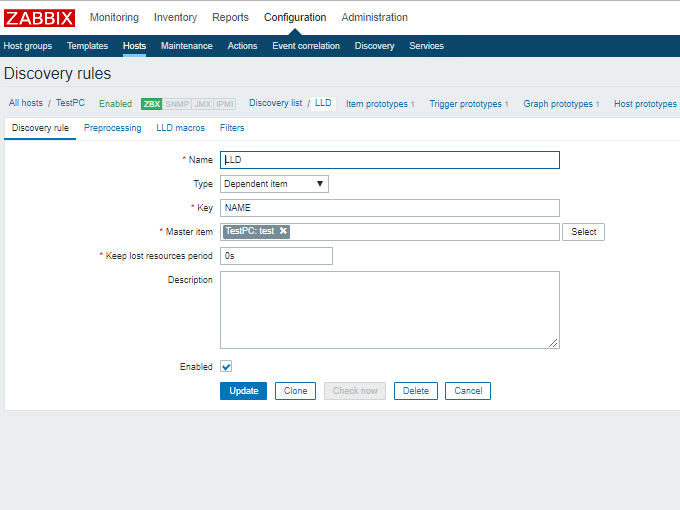Open Graph prototypes link
Viewport: 680px width, 510px height.
click(558, 104)
